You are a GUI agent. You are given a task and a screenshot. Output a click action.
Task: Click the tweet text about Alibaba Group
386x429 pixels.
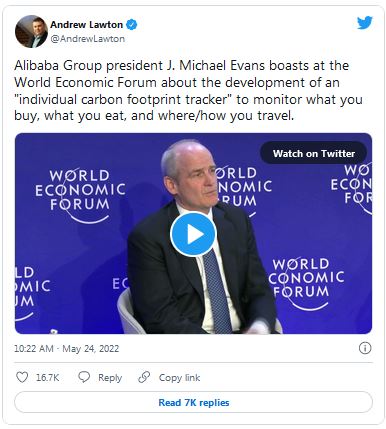click(x=188, y=91)
